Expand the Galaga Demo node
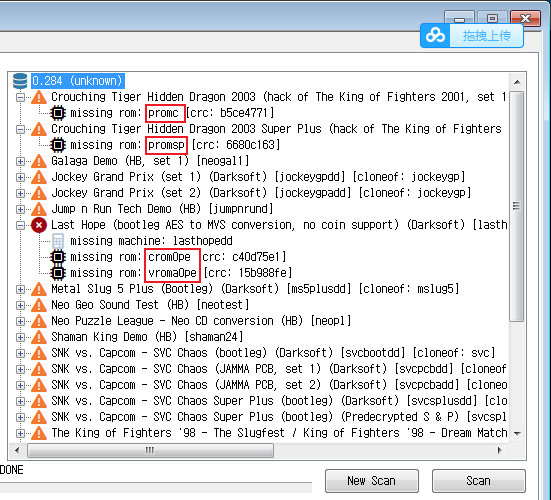This screenshot has height=500, width=551. point(20,161)
